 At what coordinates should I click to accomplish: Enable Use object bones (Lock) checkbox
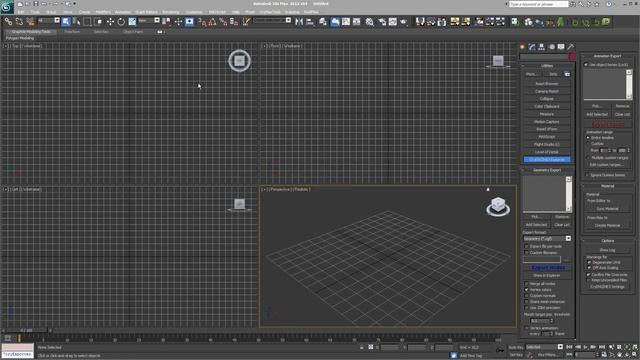tap(586, 65)
